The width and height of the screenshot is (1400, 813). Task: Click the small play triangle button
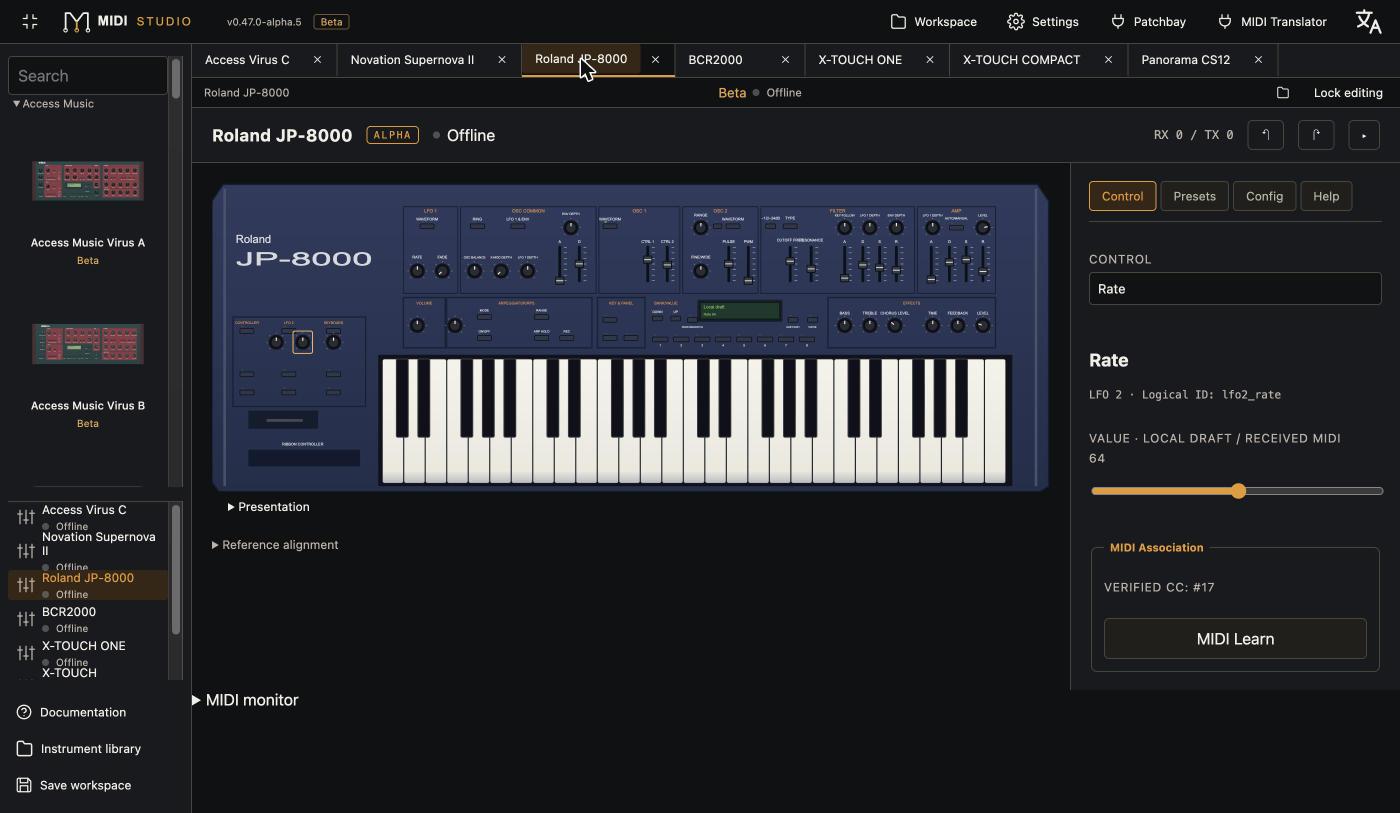coord(1364,135)
